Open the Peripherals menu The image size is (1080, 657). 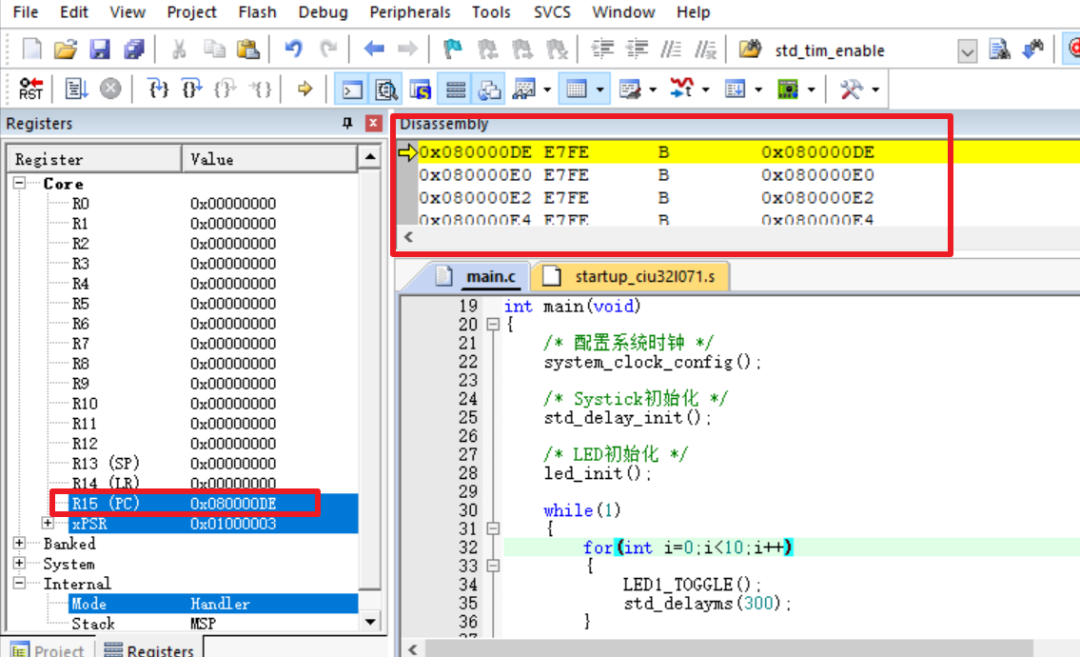coord(410,12)
